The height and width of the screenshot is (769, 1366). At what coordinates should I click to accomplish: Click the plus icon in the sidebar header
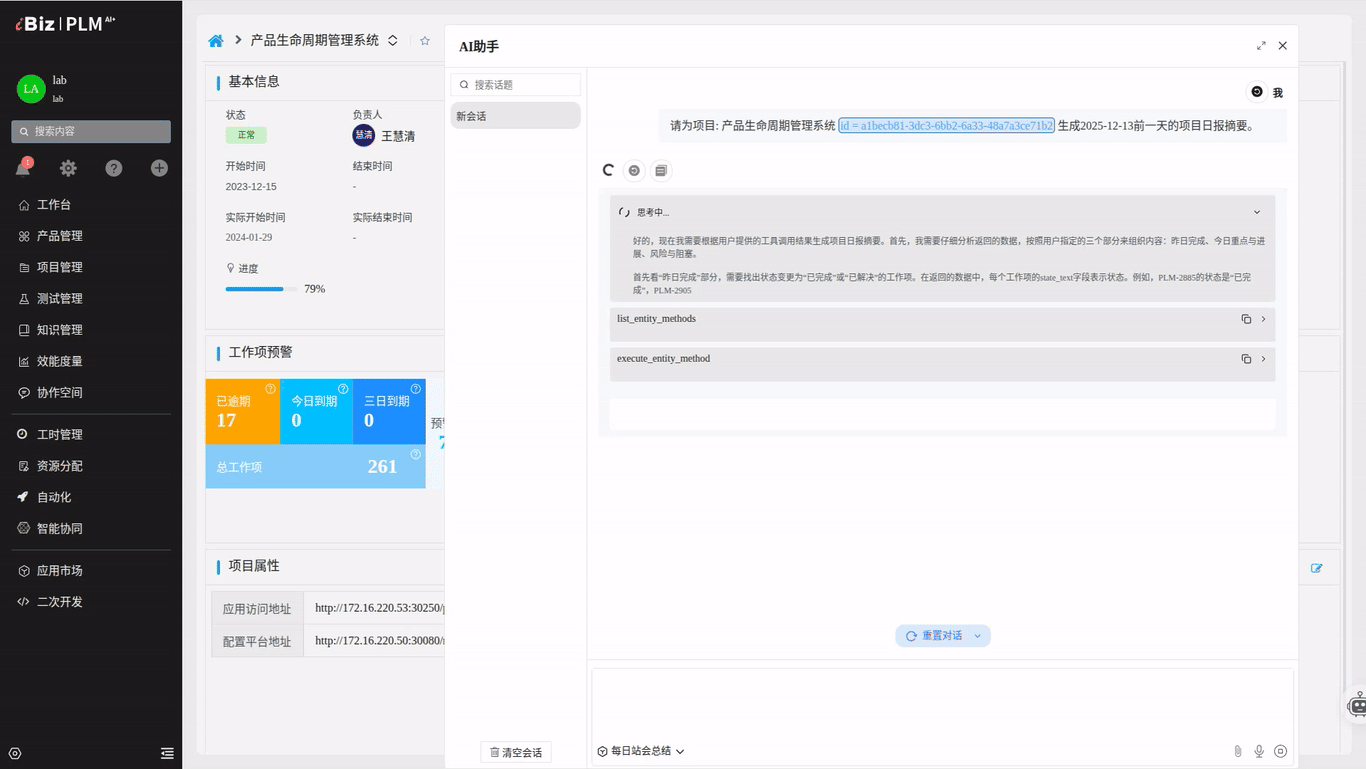[158, 167]
